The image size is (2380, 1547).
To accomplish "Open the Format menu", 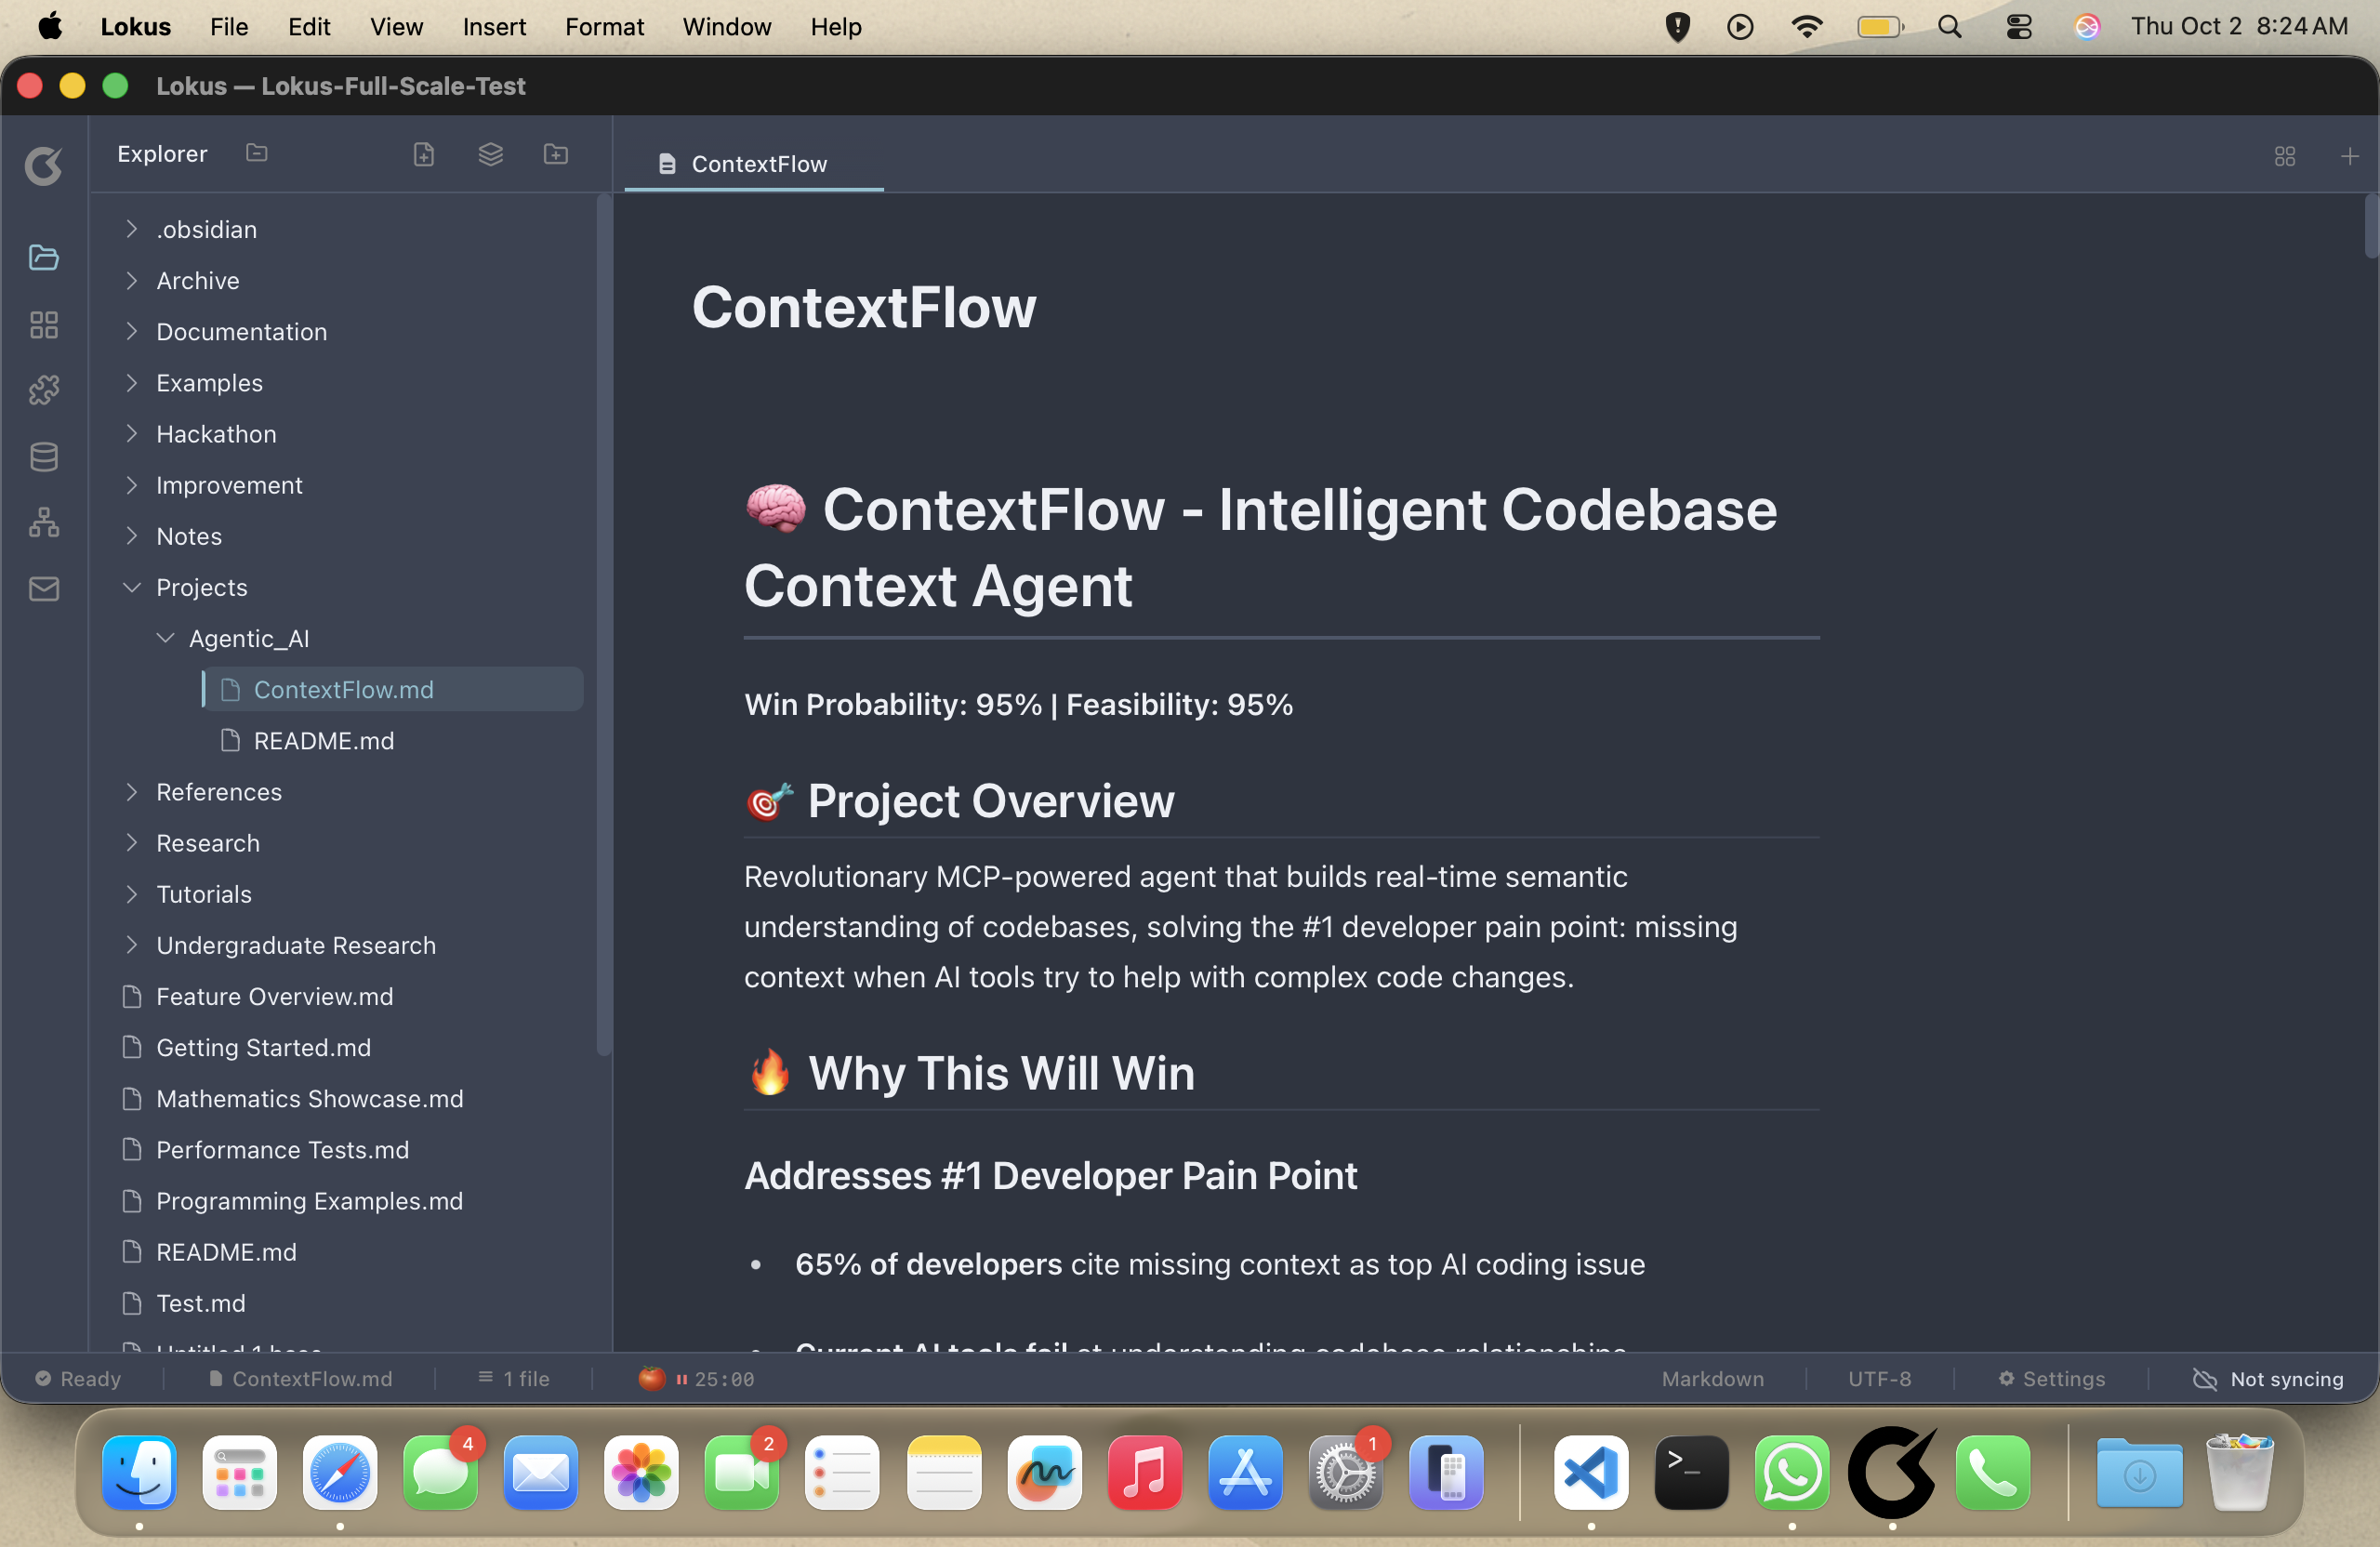I will 604,27.
